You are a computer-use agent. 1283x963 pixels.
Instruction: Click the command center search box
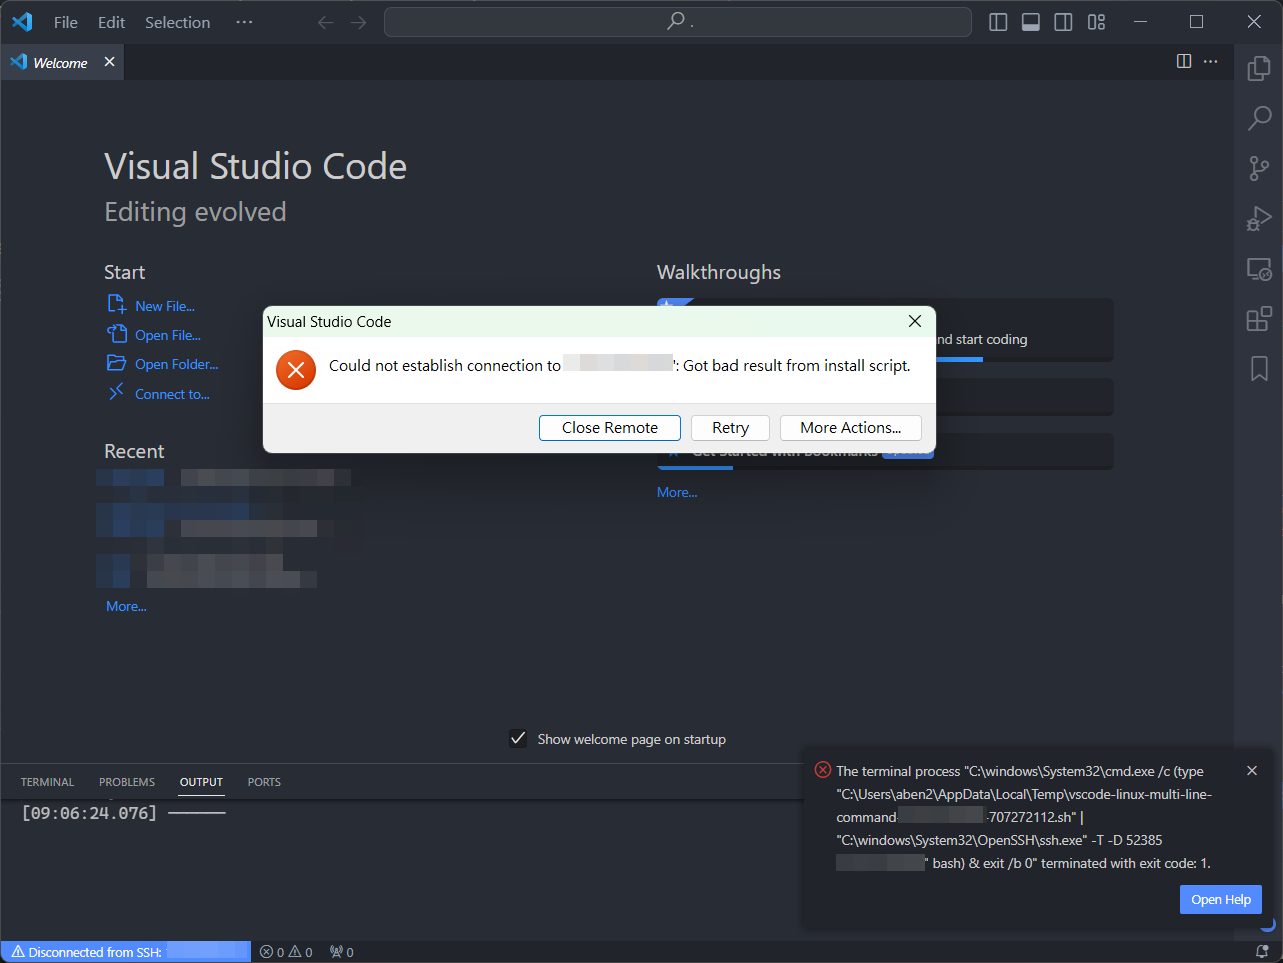coord(678,22)
